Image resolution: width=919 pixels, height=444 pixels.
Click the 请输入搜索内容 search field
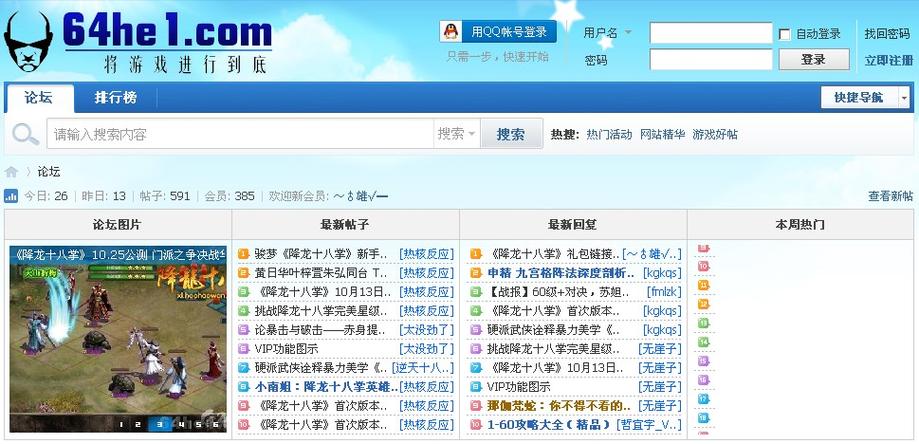click(x=240, y=134)
